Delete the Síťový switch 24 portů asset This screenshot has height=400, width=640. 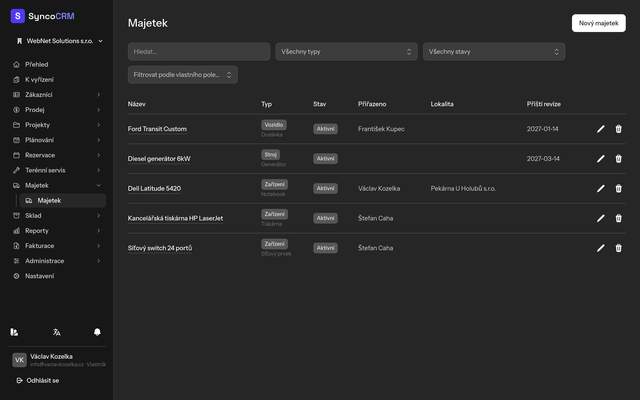pyautogui.click(x=618, y=248)
